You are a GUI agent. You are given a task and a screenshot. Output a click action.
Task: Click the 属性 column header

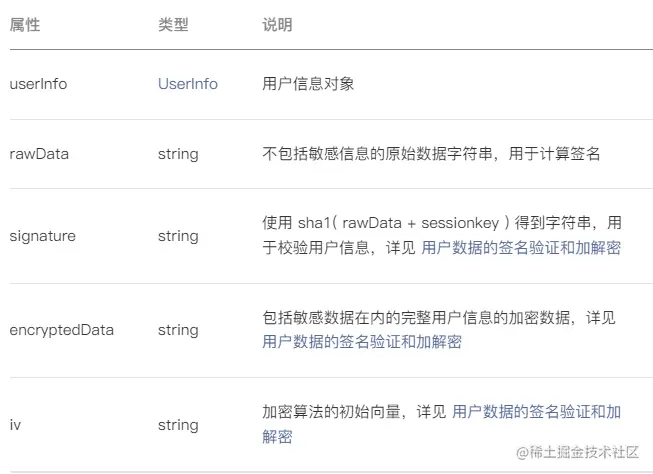click(24, 25)
